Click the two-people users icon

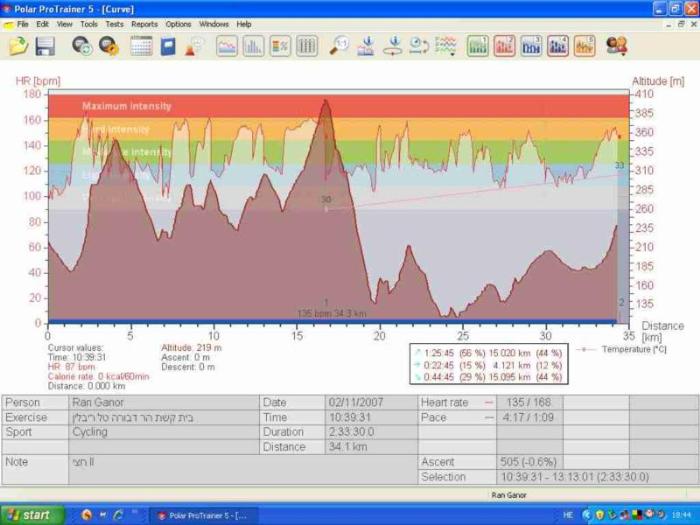click(x=617, y=45)
